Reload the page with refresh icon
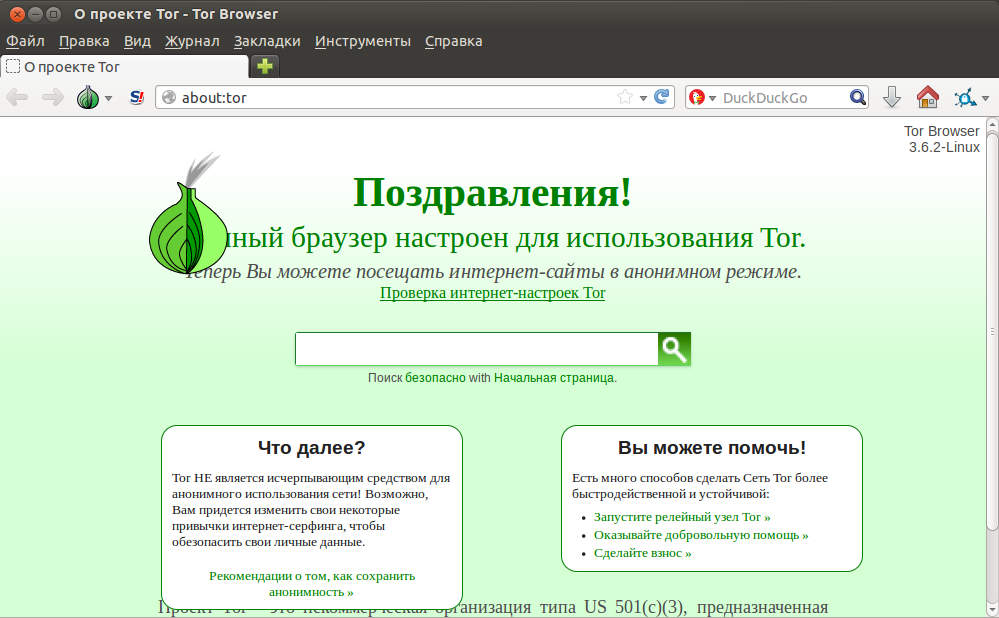Image resolution: width=999 pixels, height=618 pixels. 662,97
